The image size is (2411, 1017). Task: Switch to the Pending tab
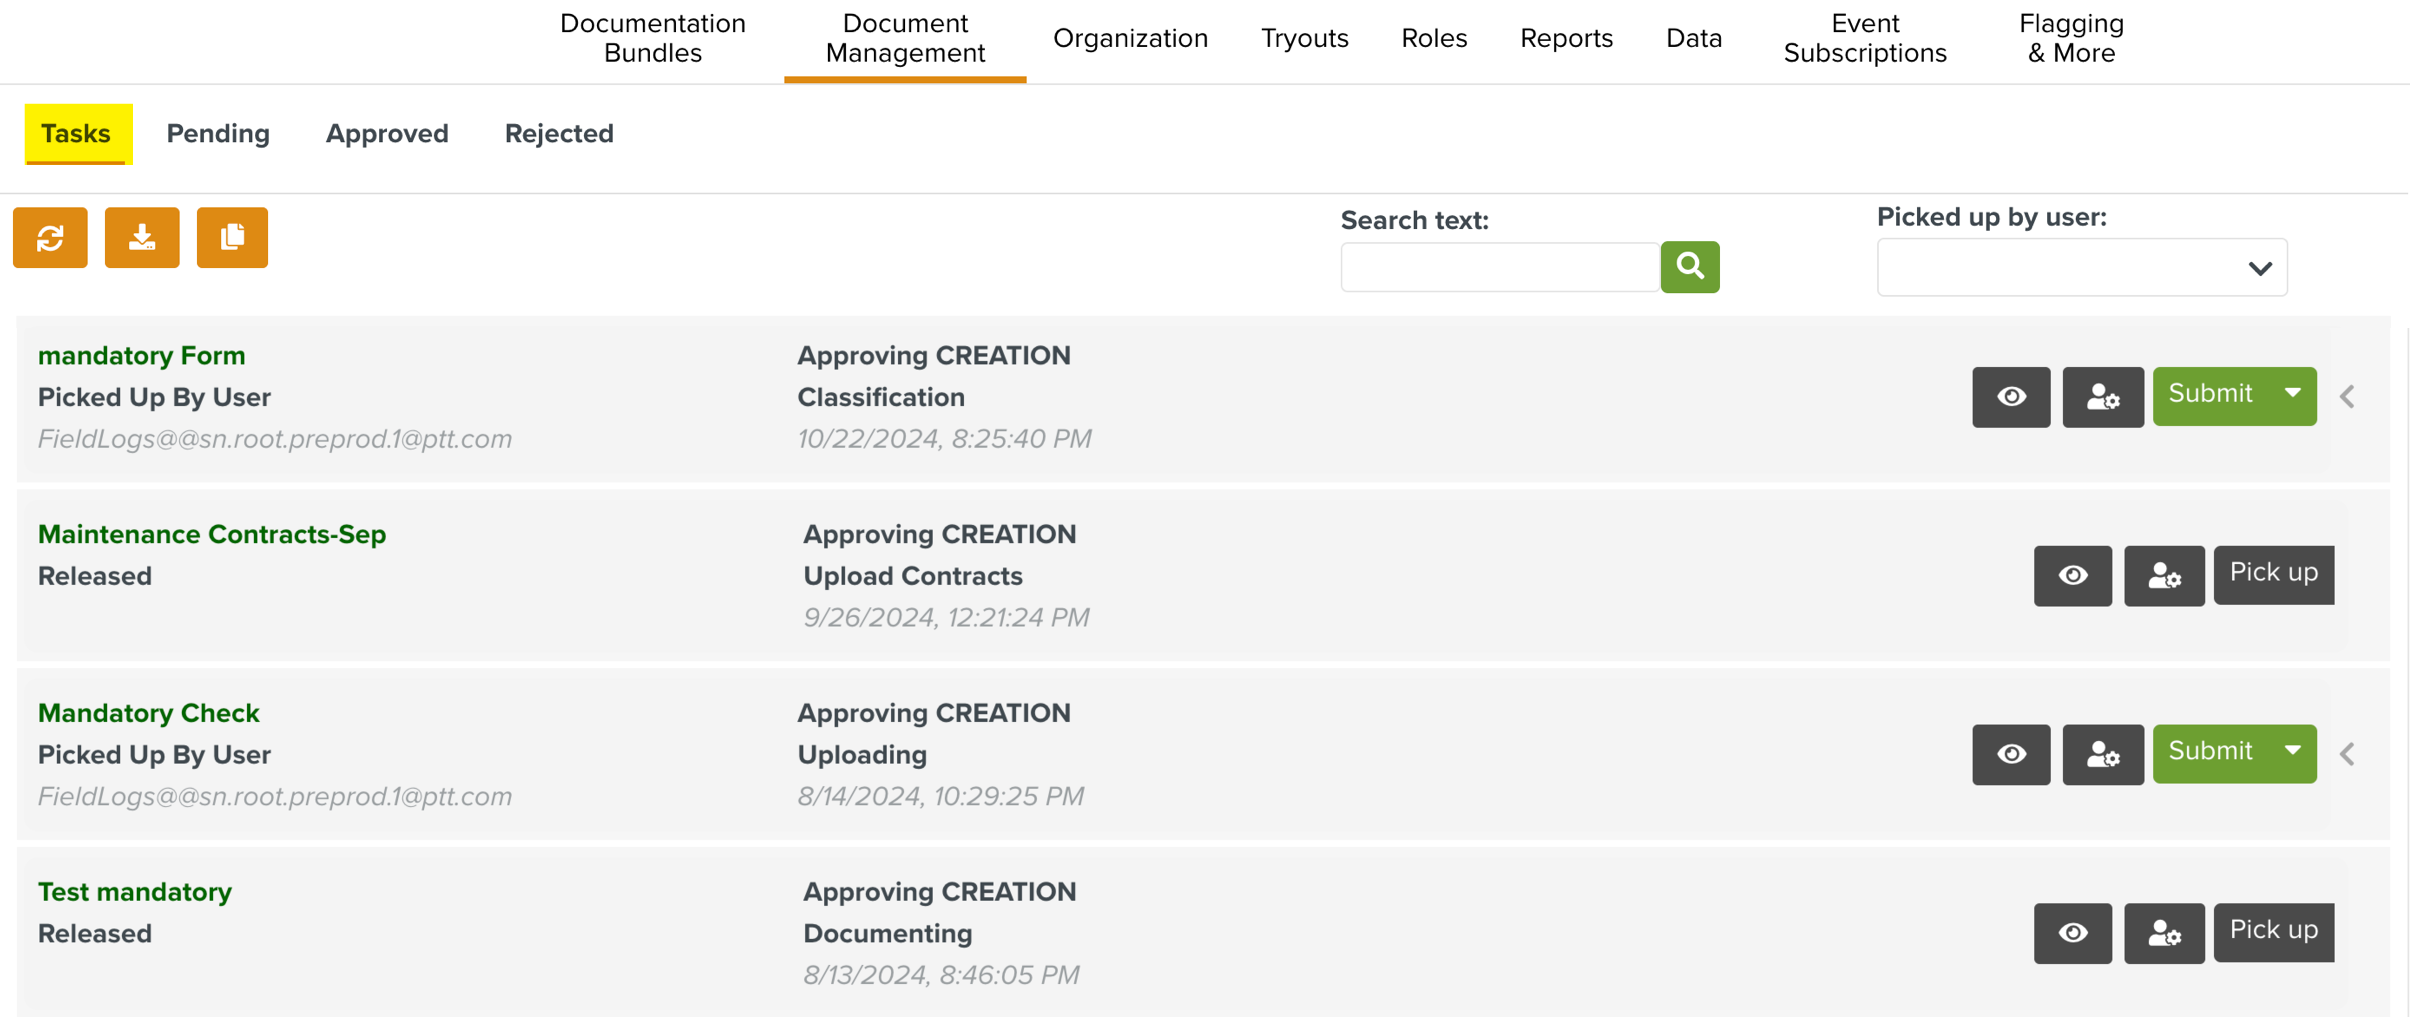(x=218, y=134)
